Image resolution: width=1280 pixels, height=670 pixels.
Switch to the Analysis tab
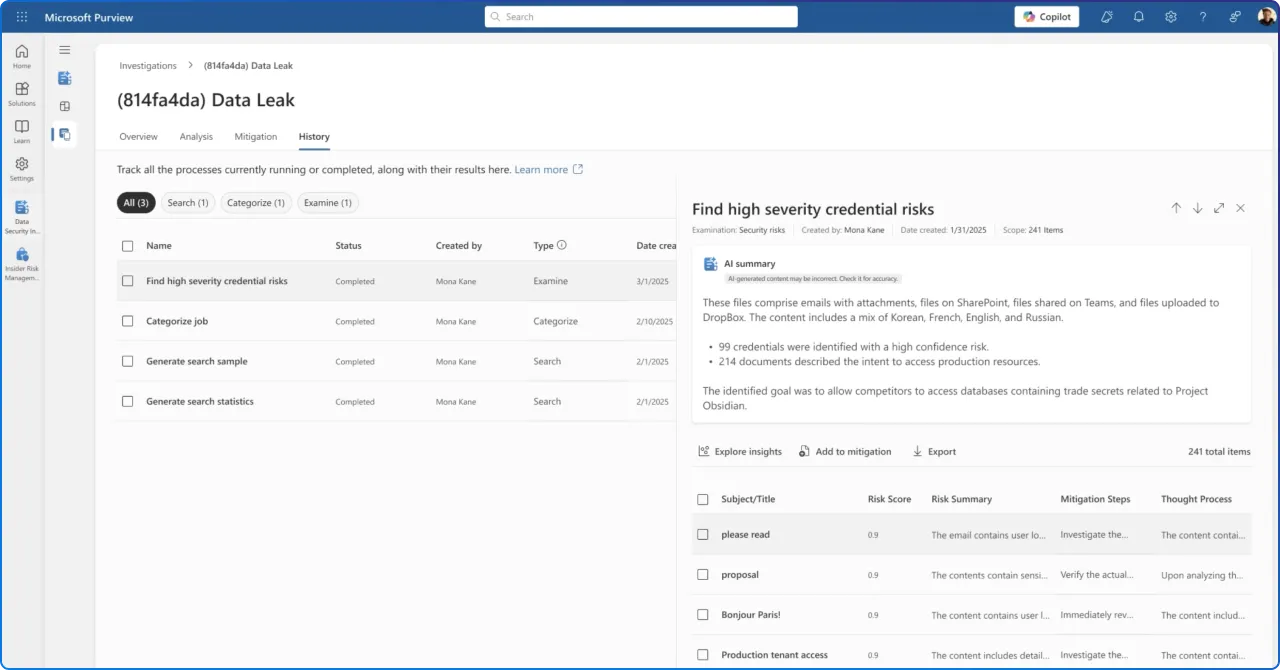pyautogui.click(x=196, y=137)
